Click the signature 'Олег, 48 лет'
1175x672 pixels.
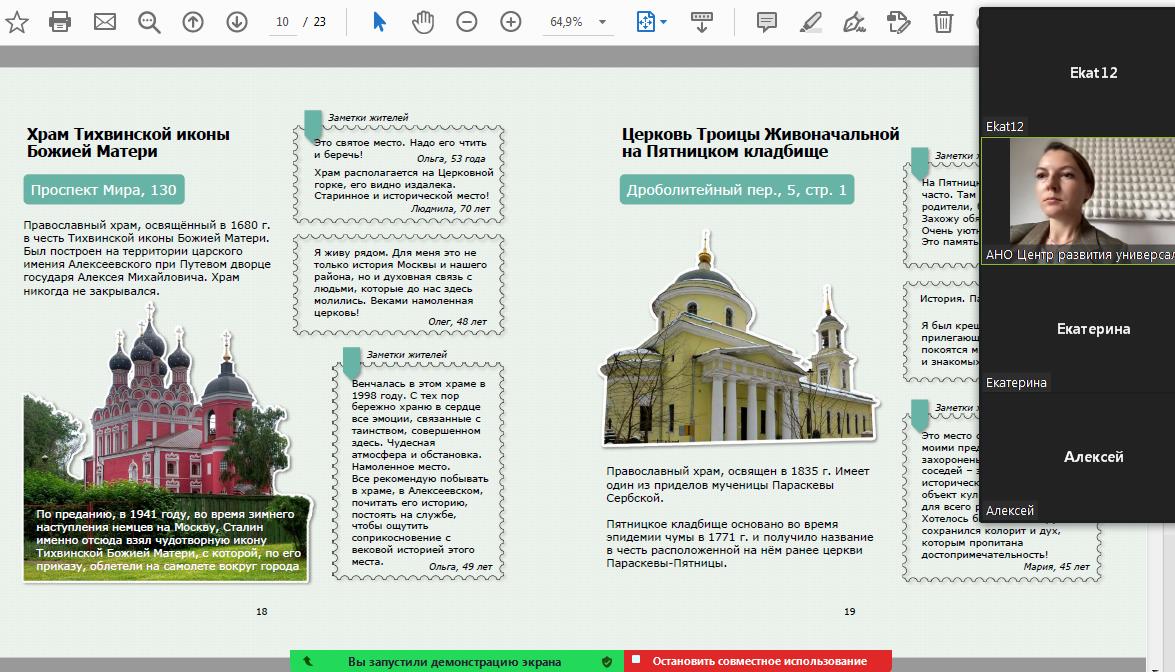457,321
